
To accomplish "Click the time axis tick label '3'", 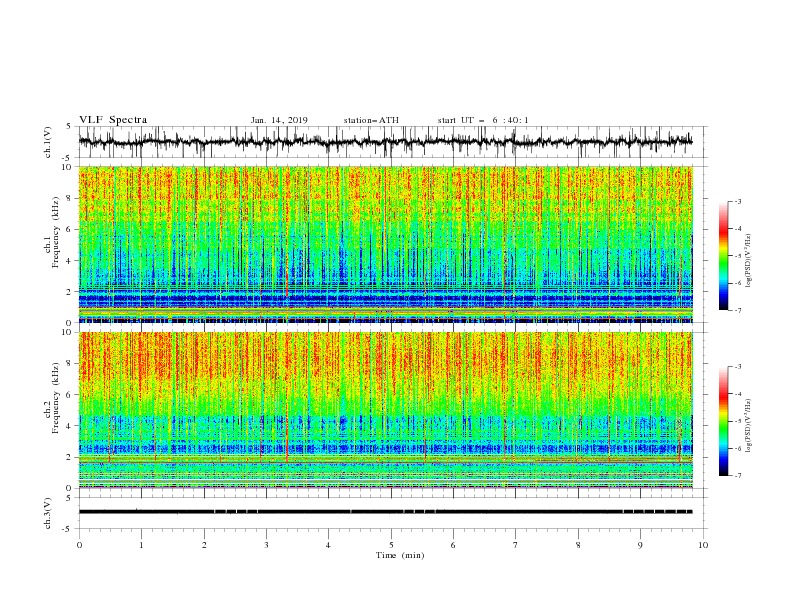I will pos(266,545).
